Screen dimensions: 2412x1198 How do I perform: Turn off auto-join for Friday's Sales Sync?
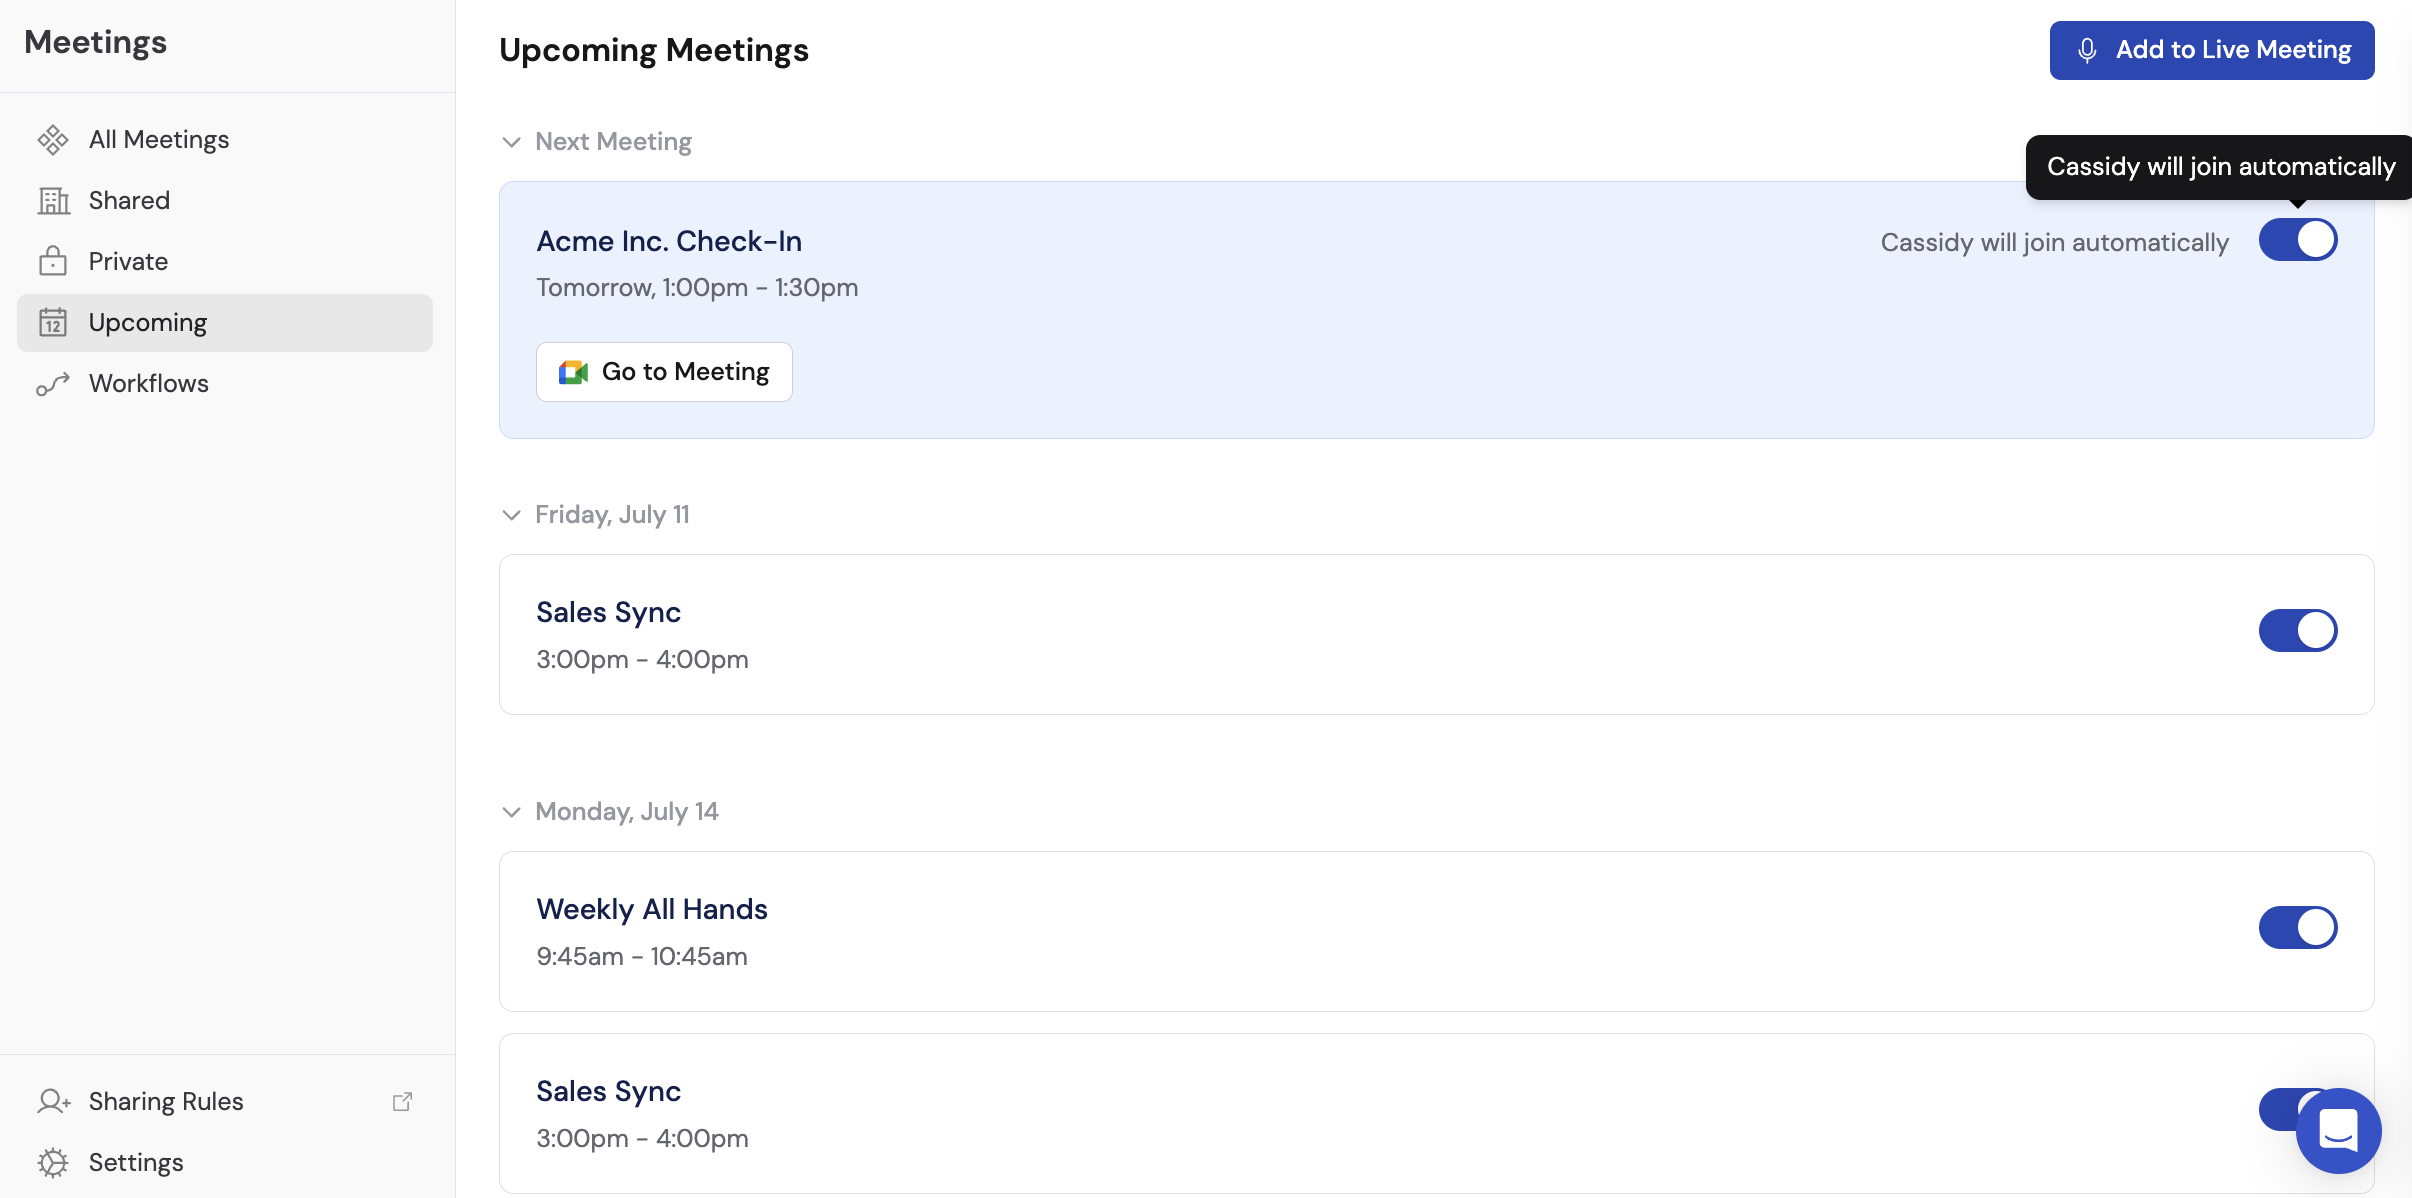(x=2297, y=630)
